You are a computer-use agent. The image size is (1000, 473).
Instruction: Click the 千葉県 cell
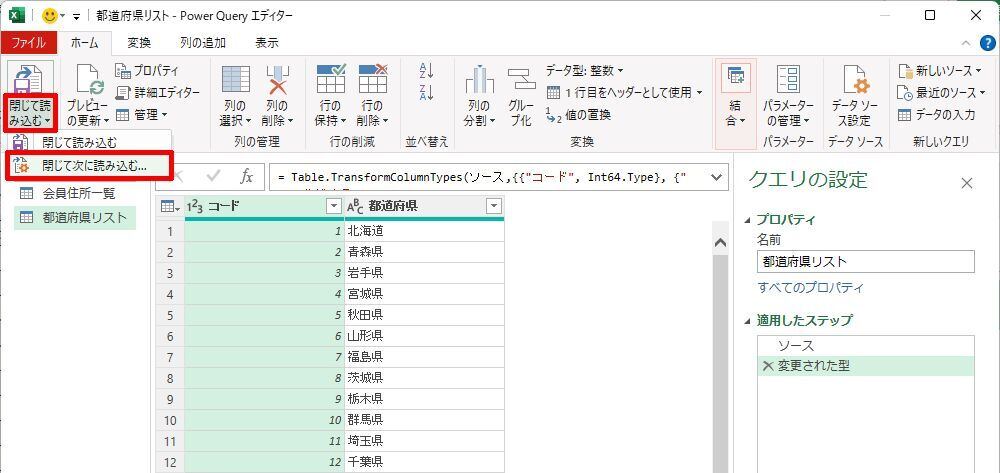point(424,462)
